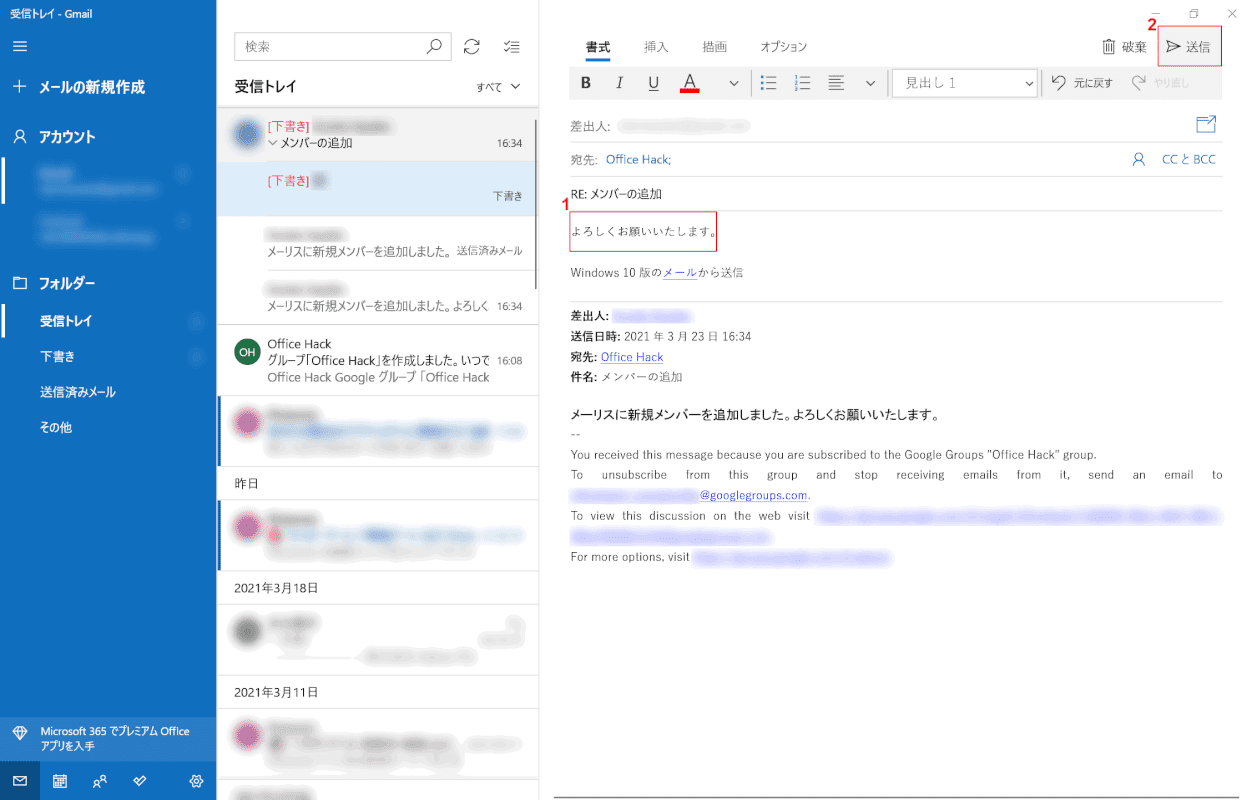Click the Office Hack recipient in 宛先

pos(638,159)
